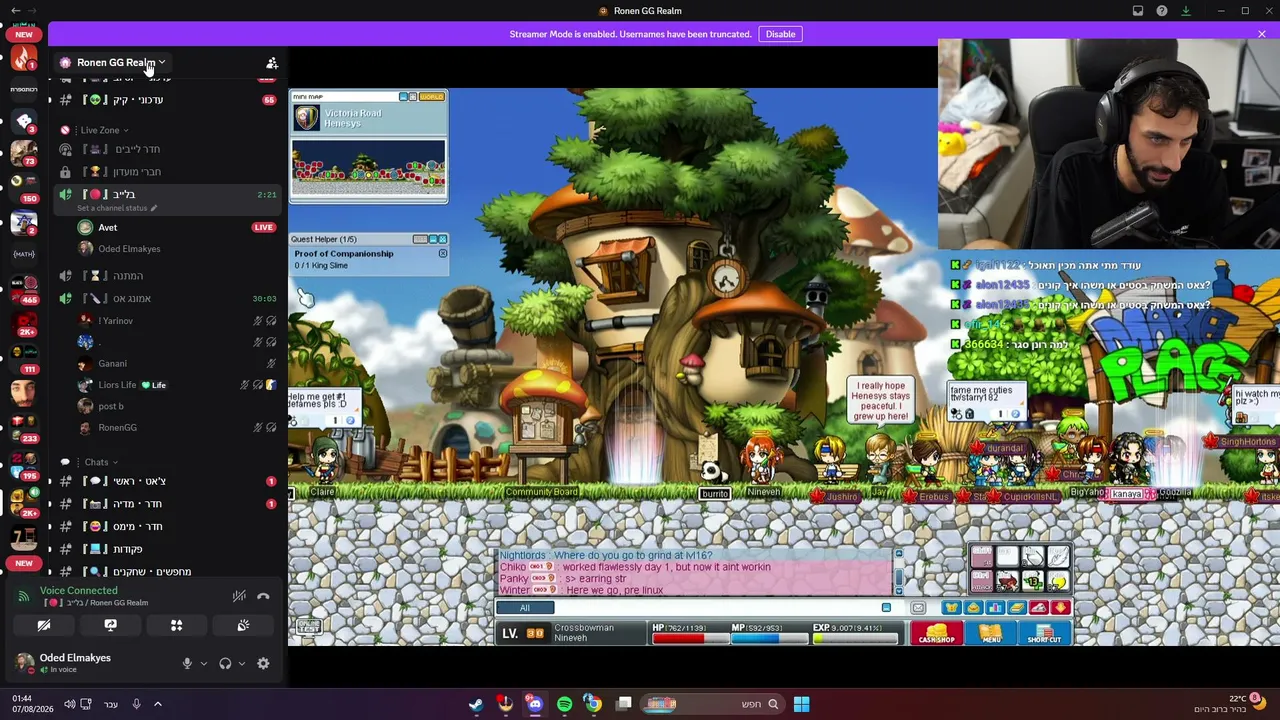Select the בלייב voice channel
Viewport: 1280px width, 720px height.
click(x=167, y=194)
